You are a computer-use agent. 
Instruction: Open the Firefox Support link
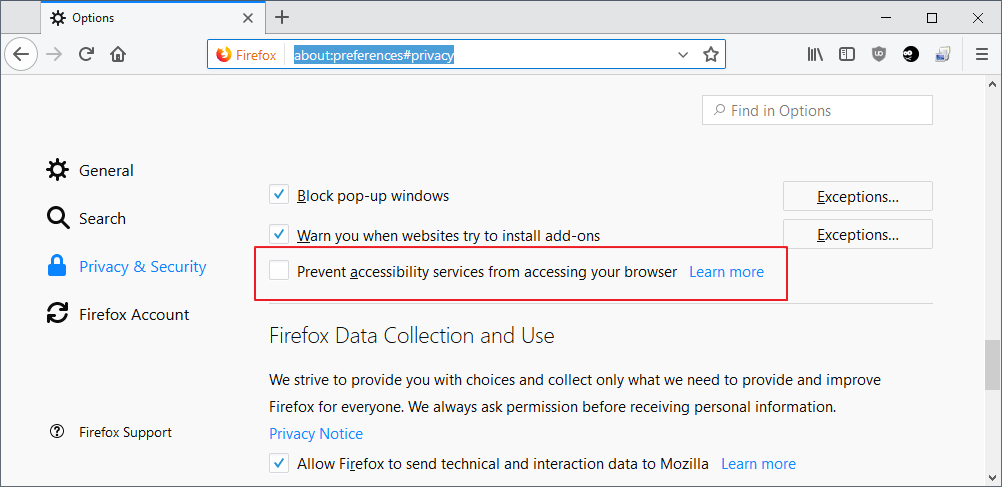click(x=125, y=432)
